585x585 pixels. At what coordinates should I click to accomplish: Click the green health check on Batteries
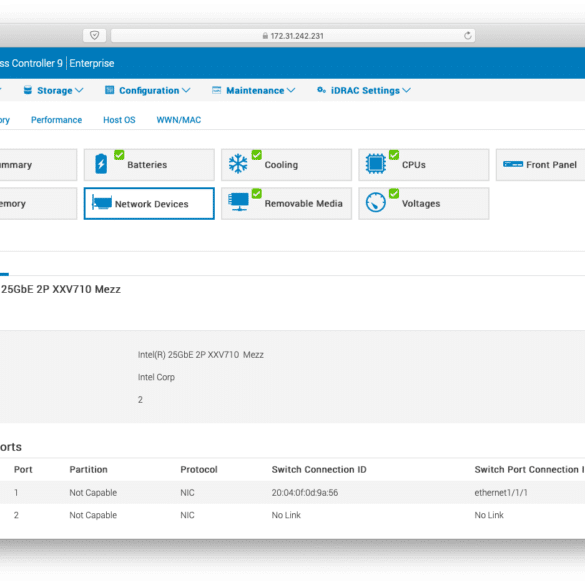pos(119,154)
